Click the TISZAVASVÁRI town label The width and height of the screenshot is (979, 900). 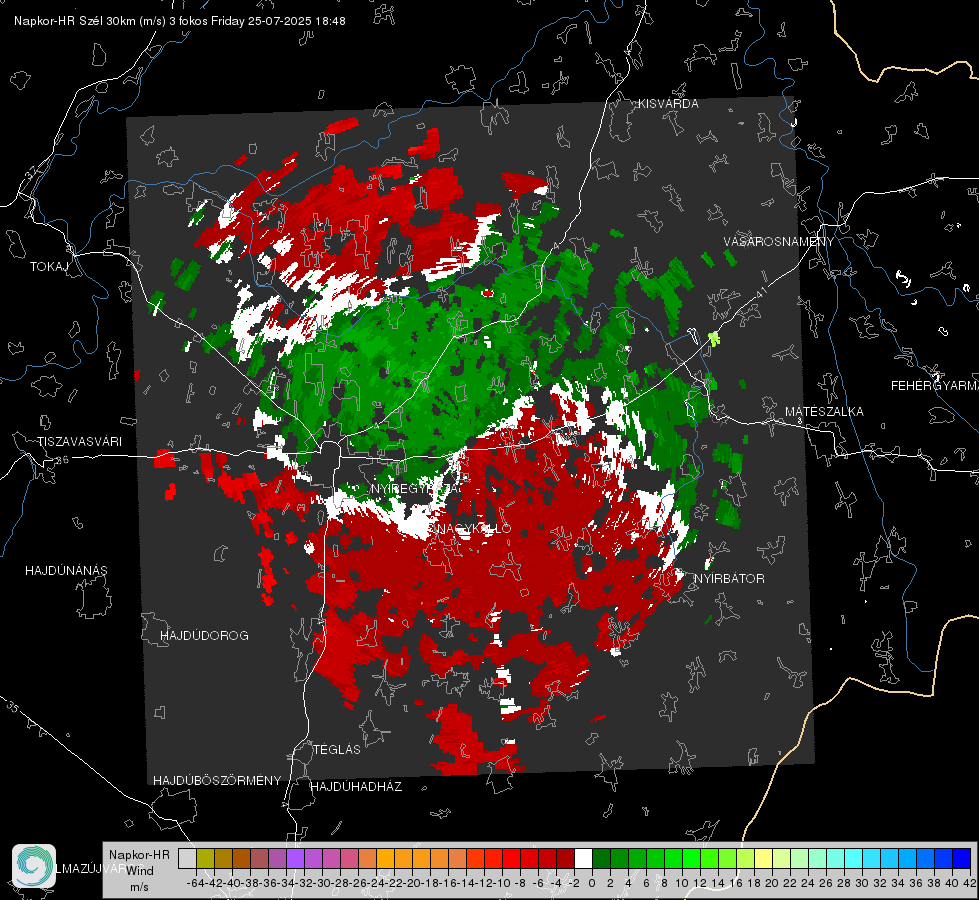click(x=80, y=442)
